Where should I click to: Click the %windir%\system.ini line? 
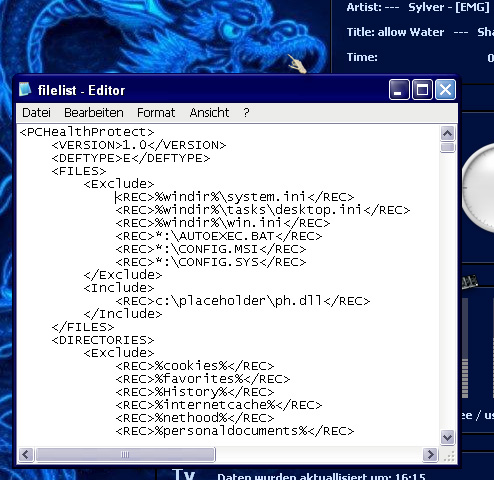[x=234, y=197]
